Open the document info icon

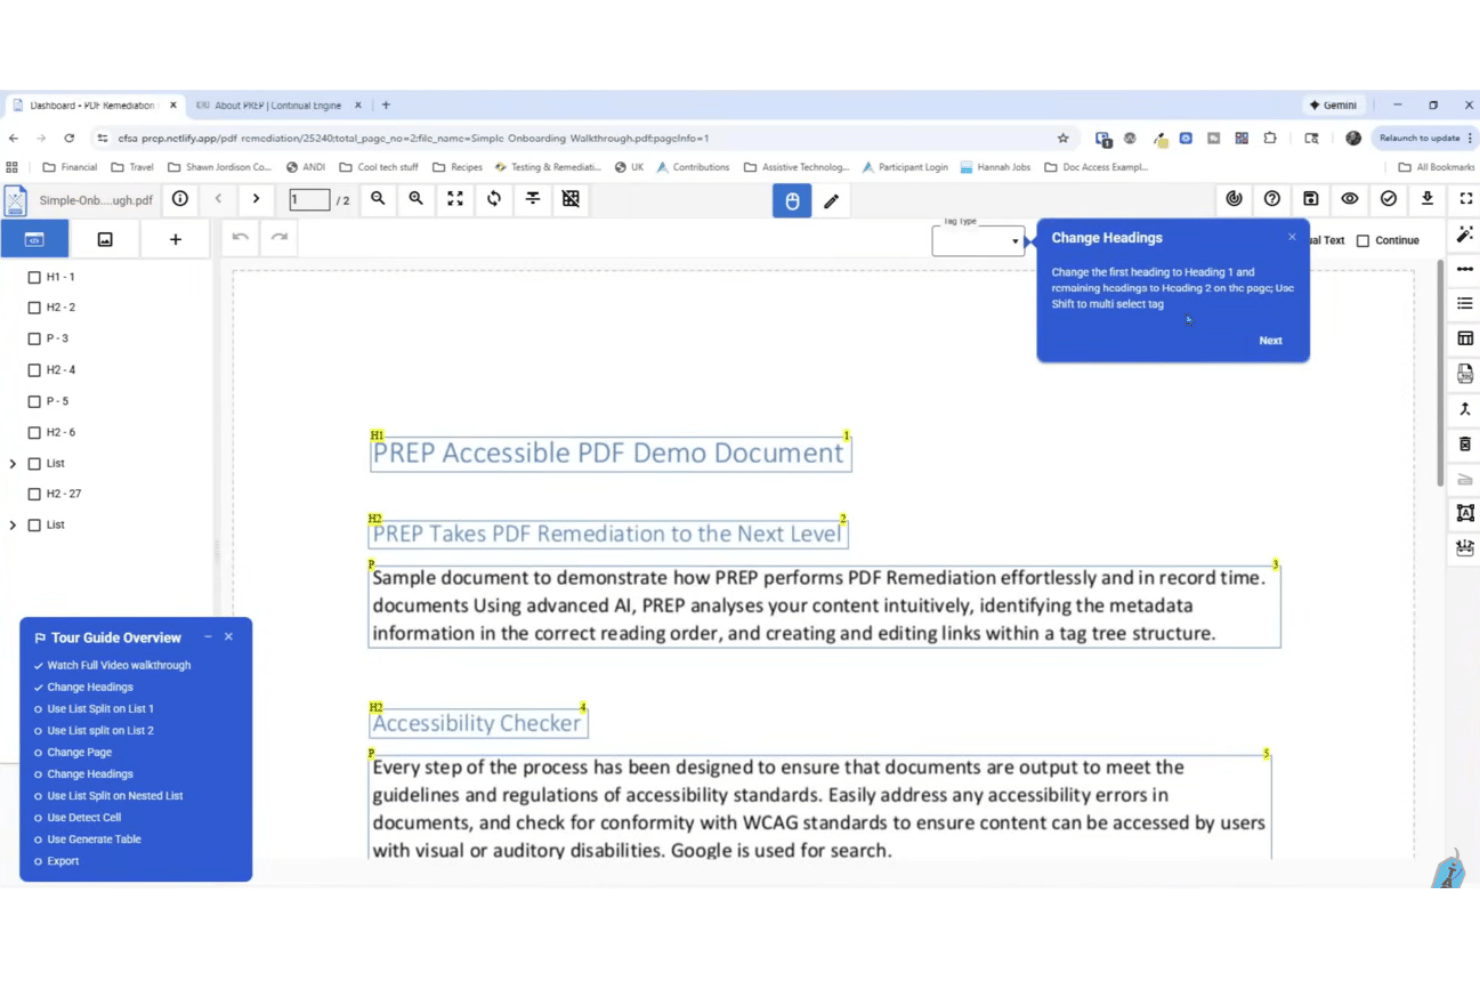point(180,199)
